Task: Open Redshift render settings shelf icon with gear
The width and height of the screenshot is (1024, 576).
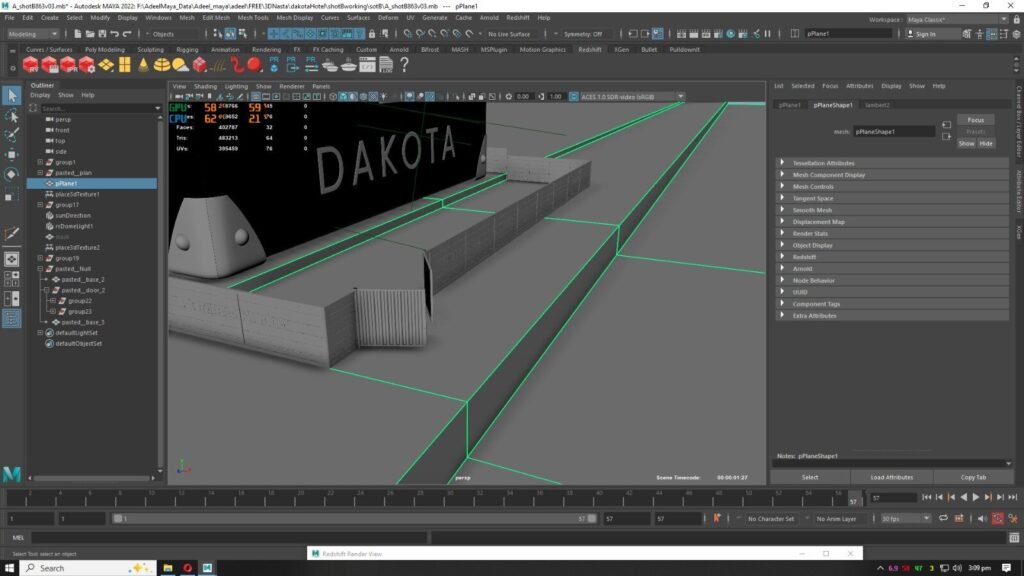Action: 87,65
